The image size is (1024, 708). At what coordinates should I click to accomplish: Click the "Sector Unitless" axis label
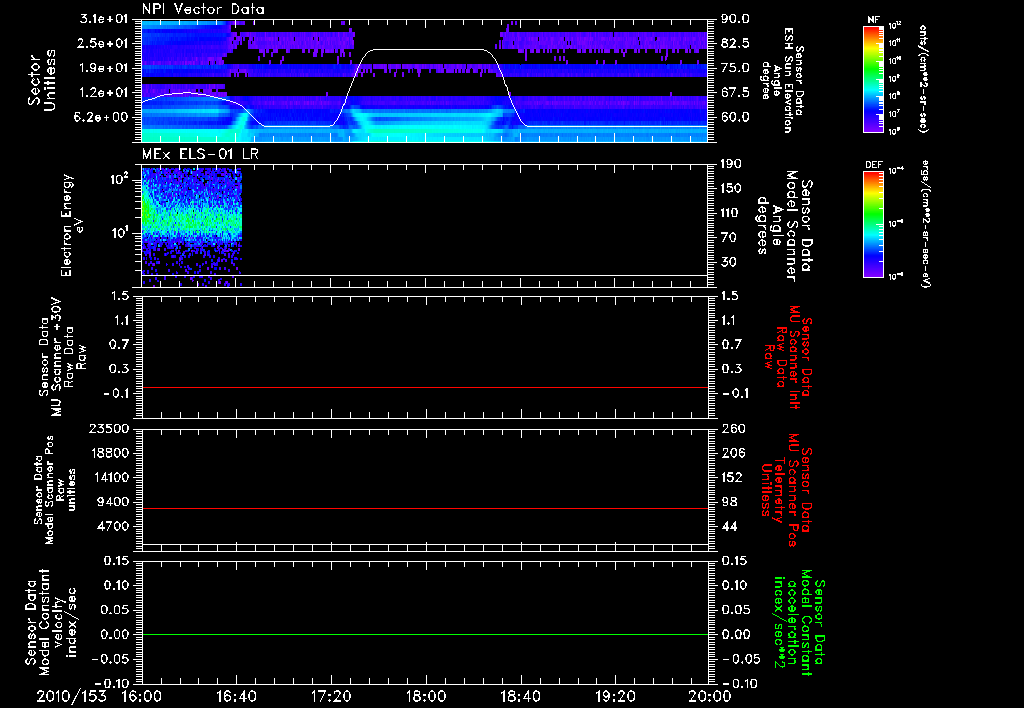pyautogui.click(x=42, y=80)
